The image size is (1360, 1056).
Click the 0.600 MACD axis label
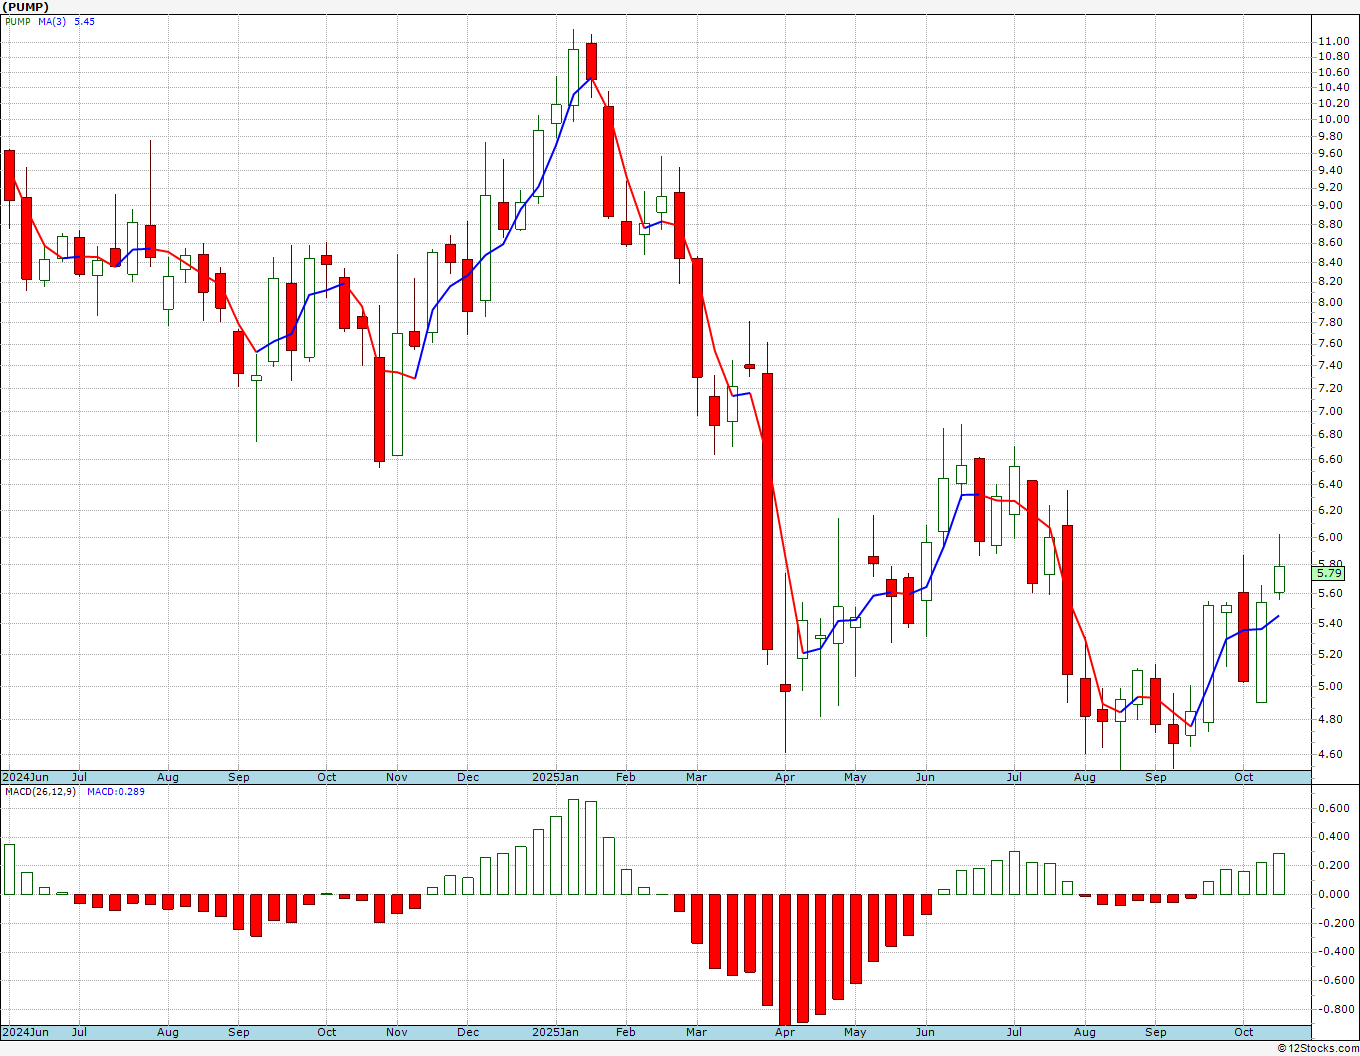point(1333,808)
